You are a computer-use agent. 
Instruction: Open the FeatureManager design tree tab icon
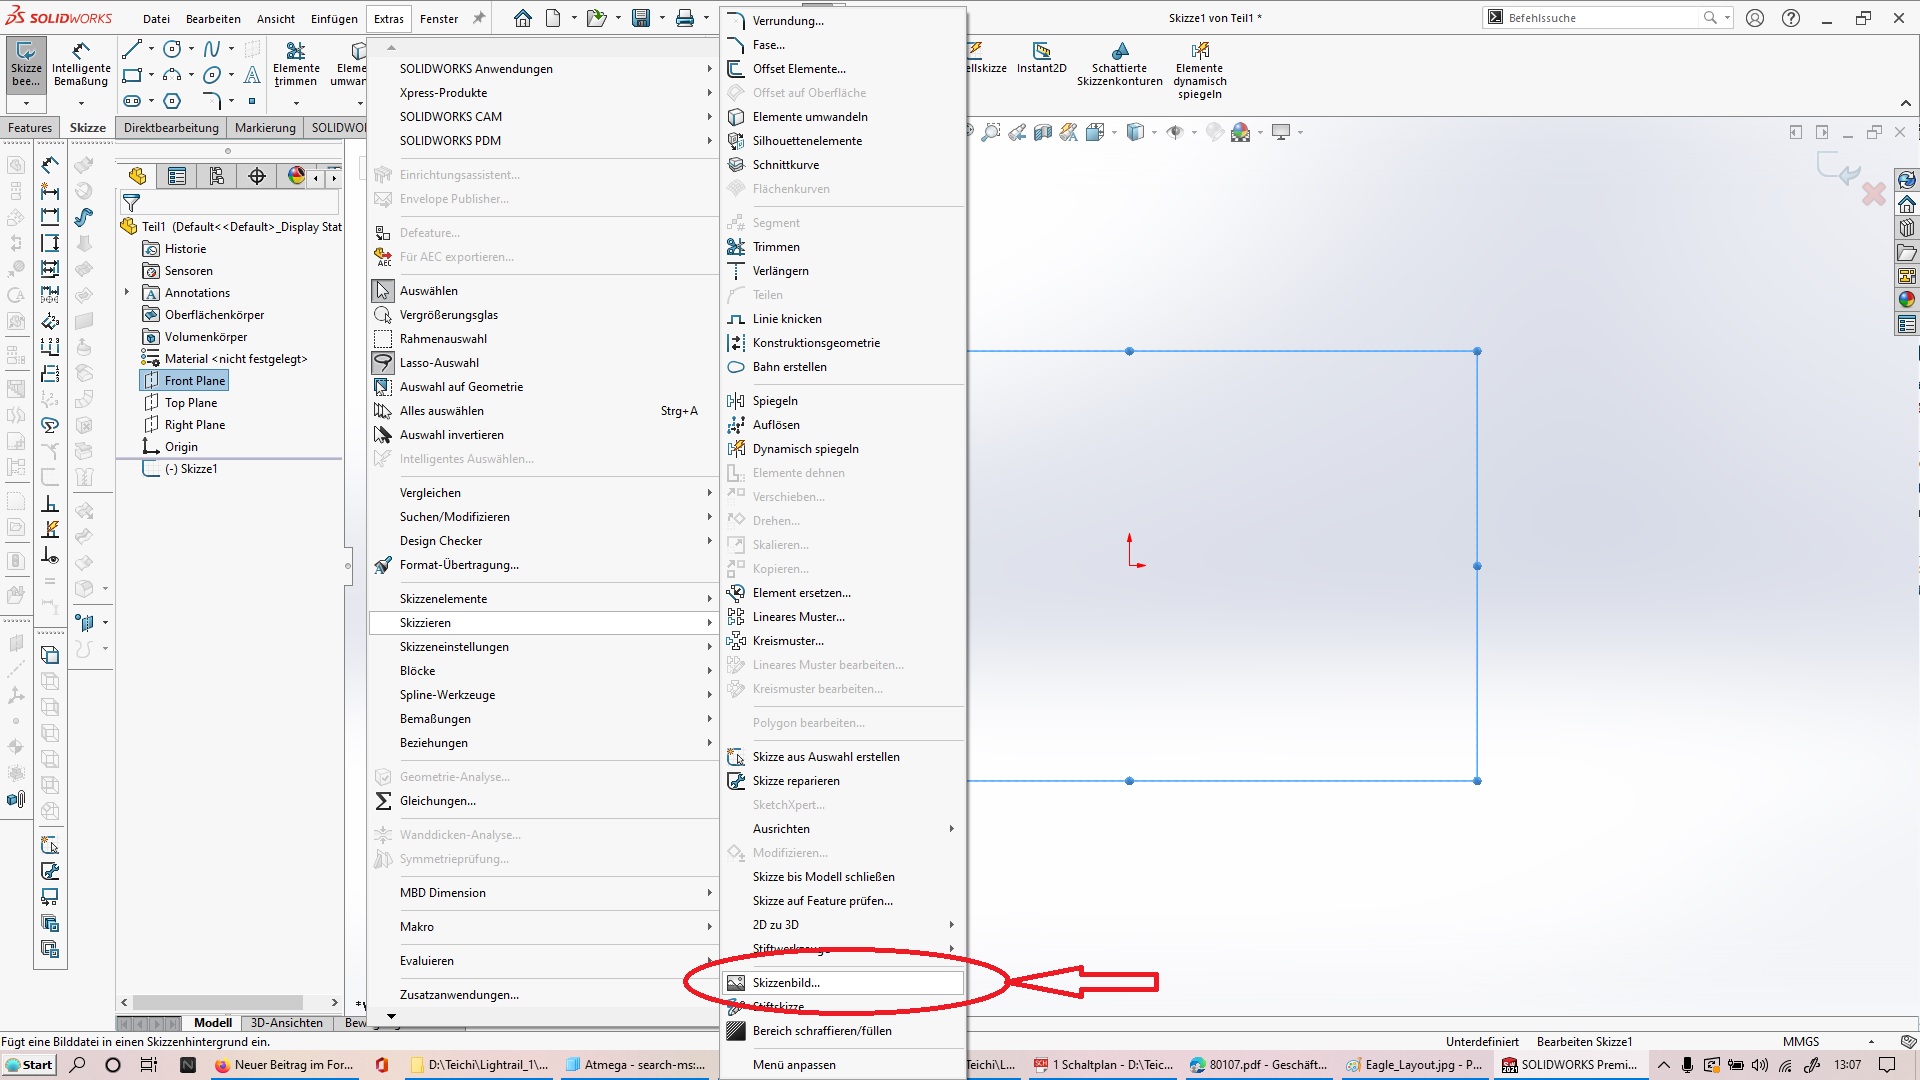tap(137, 177)
